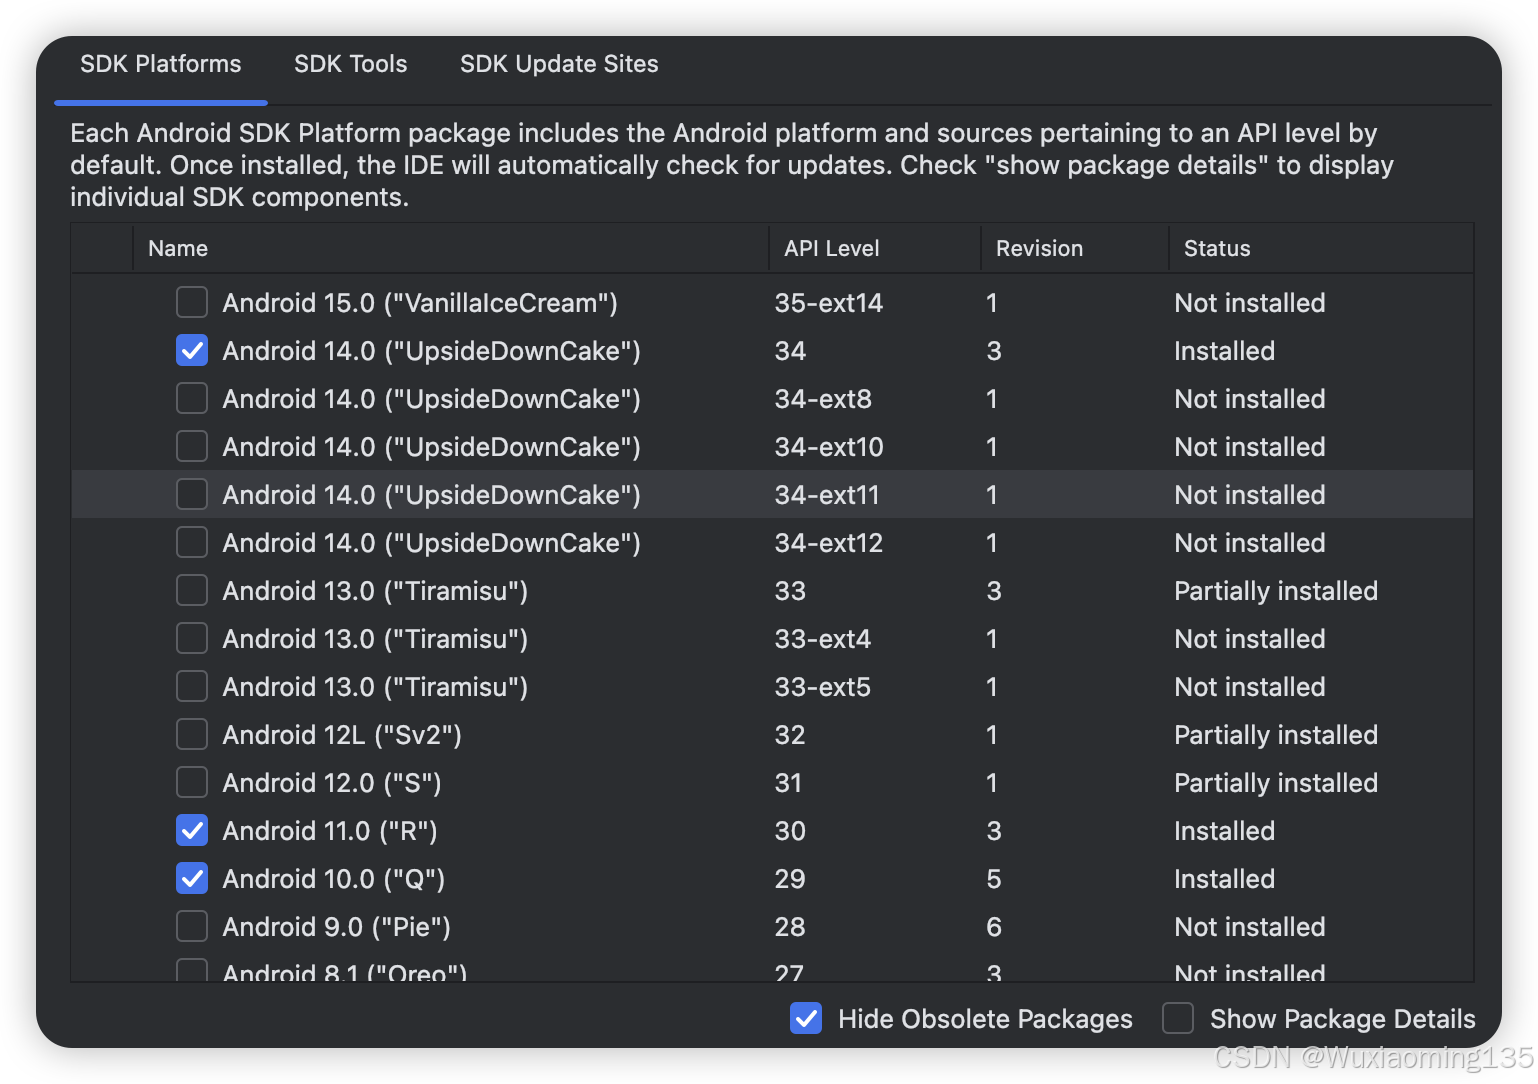Check Android 15.0 ("VanillaIceCream") for install
Viewport: 1538px width, 1084px height.
191,302
